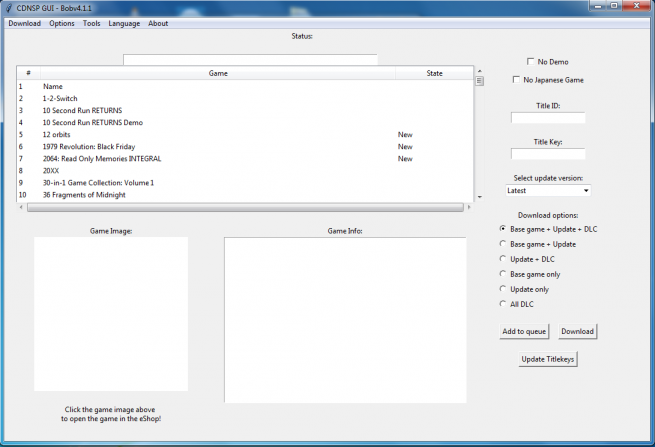Sort the list by State column header

pos(434,73)
